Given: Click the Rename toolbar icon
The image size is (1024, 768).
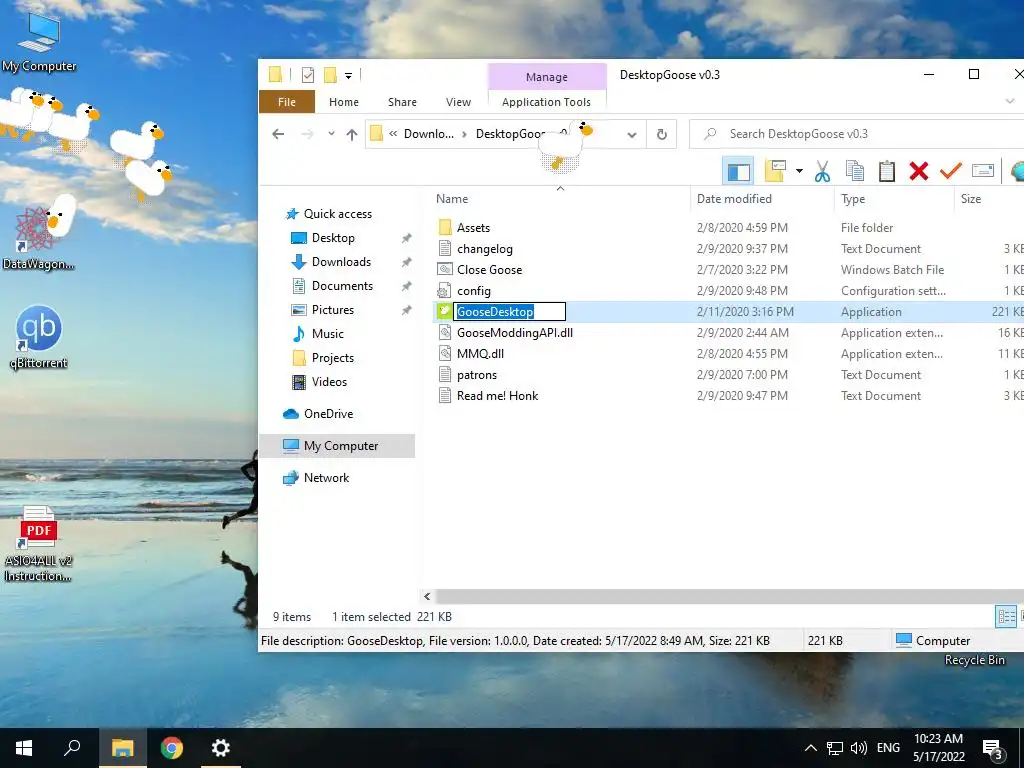Looking at the screenshot, I should (x=983, y=171).
